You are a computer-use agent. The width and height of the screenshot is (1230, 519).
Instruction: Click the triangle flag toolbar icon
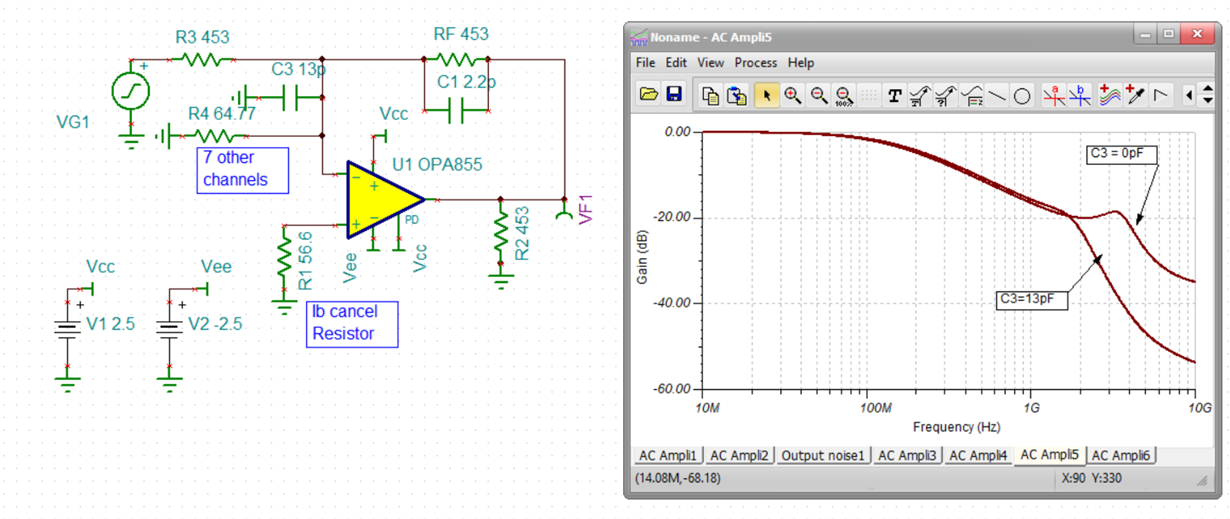click(1161, 95)
